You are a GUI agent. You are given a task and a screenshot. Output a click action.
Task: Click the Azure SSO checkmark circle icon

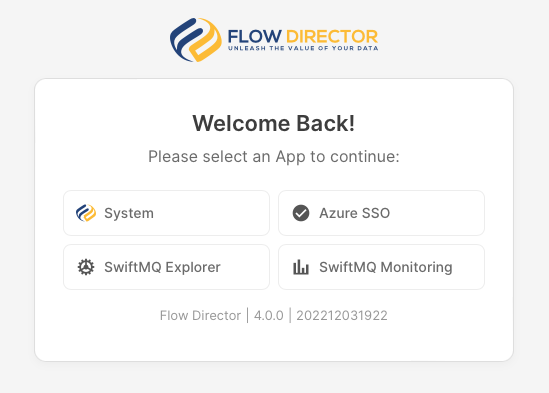tap(301, 213)
